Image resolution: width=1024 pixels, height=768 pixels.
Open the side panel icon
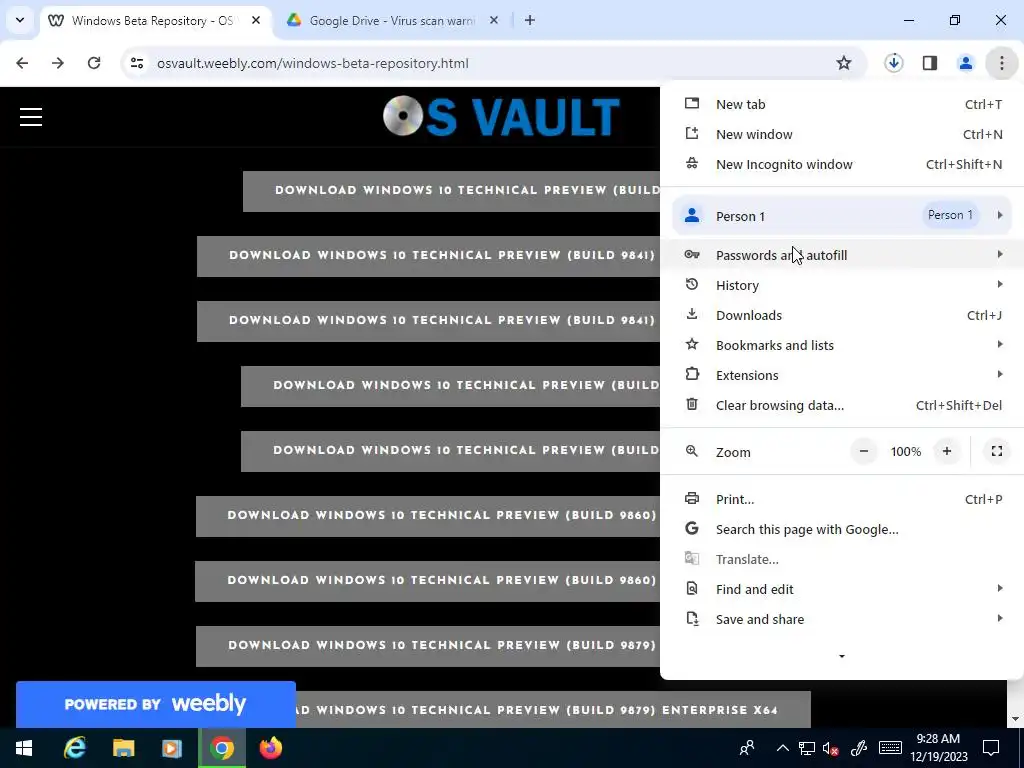pyautogui.click(x=930, y=63)
